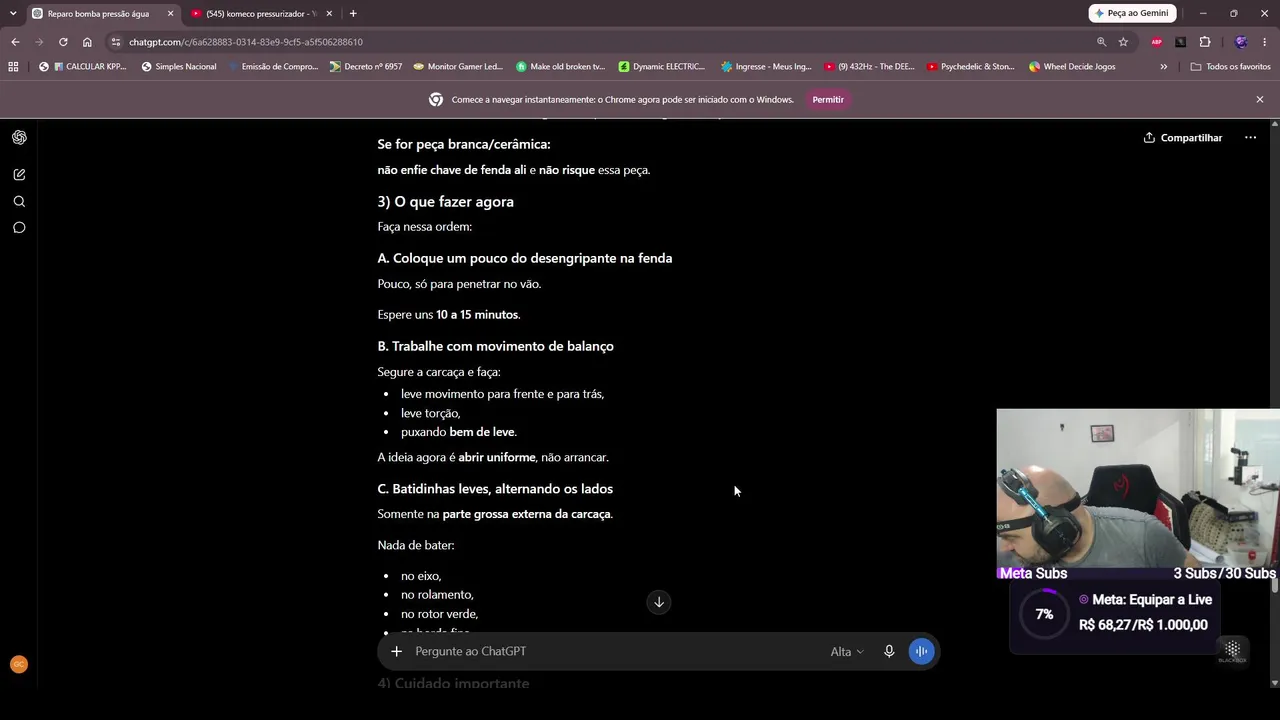This screenshot has width=1280, height=720.
Task: Click heading B. Trabalhe com movimento de balanço
Action: [x=495, y=346]
